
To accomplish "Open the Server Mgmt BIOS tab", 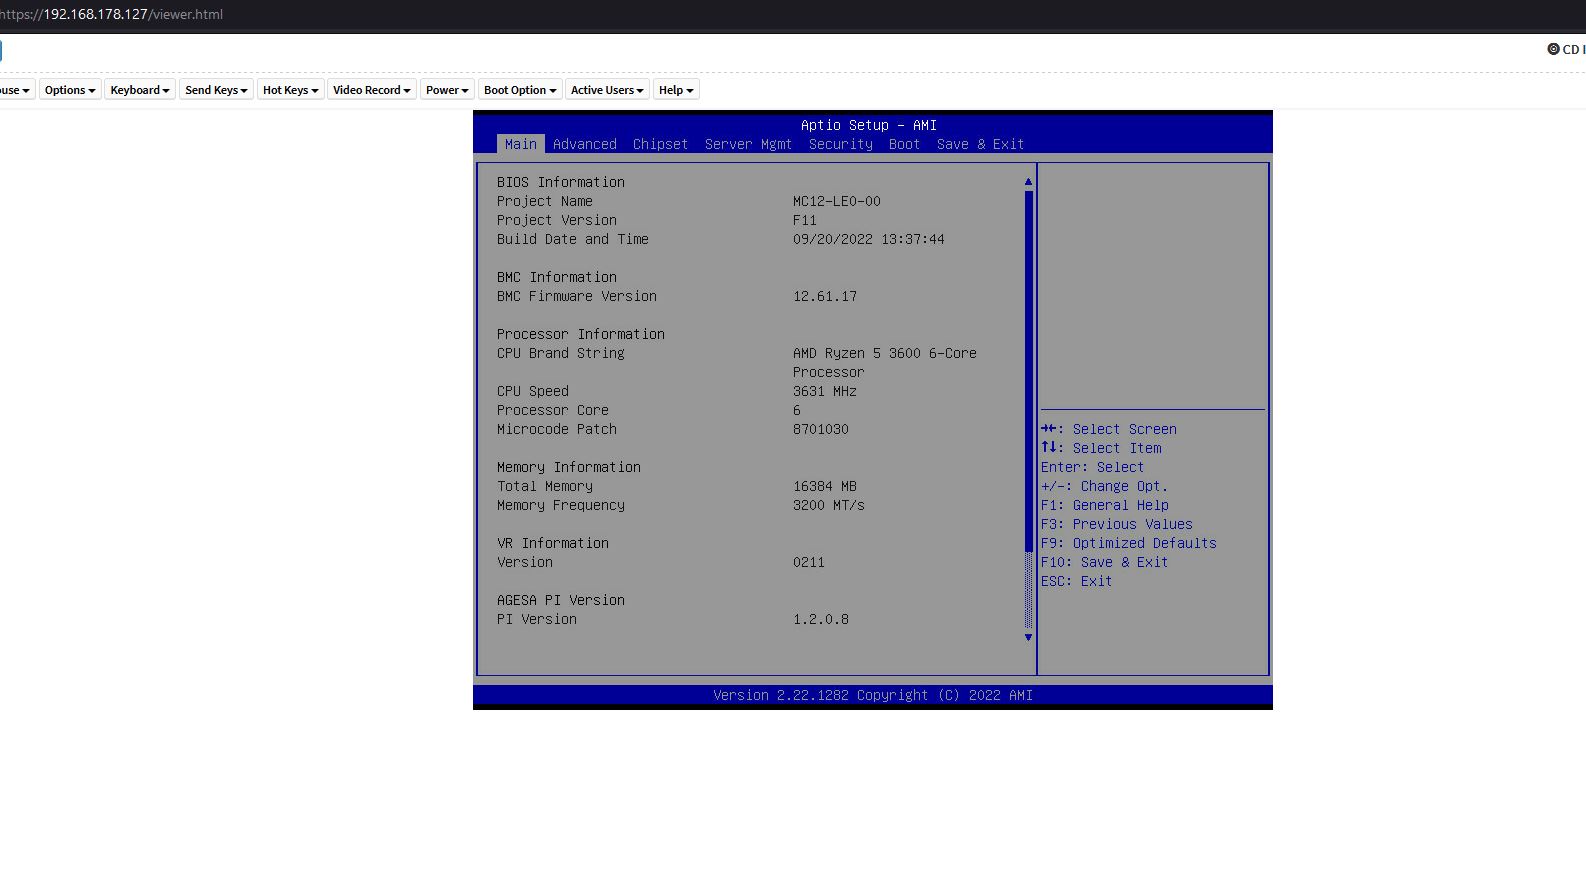I will [x=748, y=144].
